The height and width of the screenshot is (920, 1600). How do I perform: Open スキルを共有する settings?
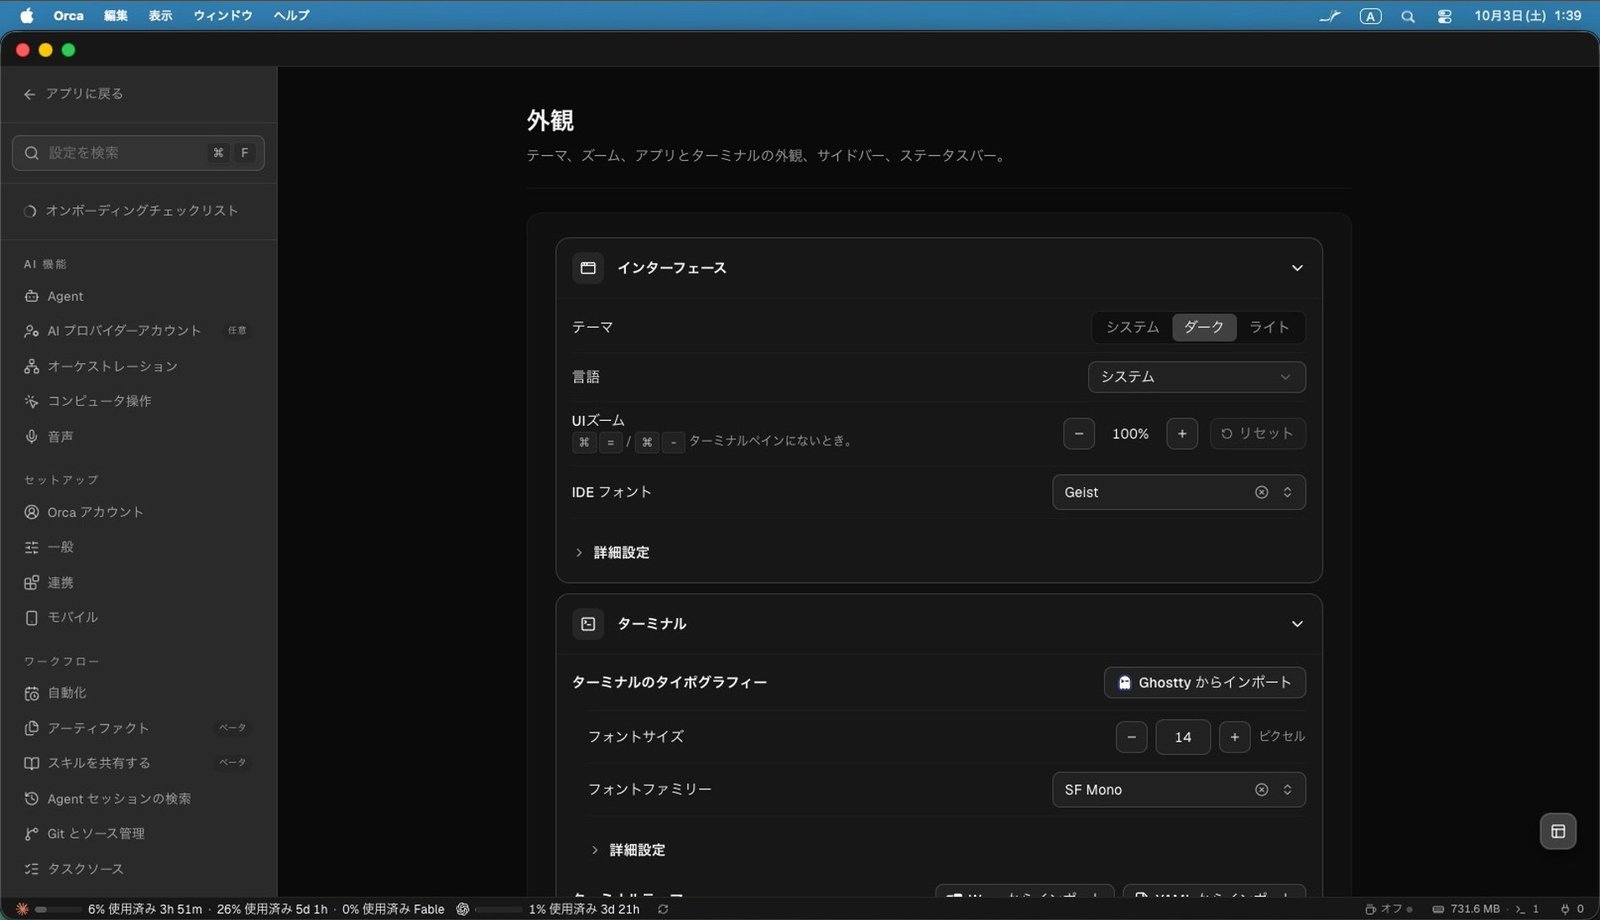(x=136, y=763)
